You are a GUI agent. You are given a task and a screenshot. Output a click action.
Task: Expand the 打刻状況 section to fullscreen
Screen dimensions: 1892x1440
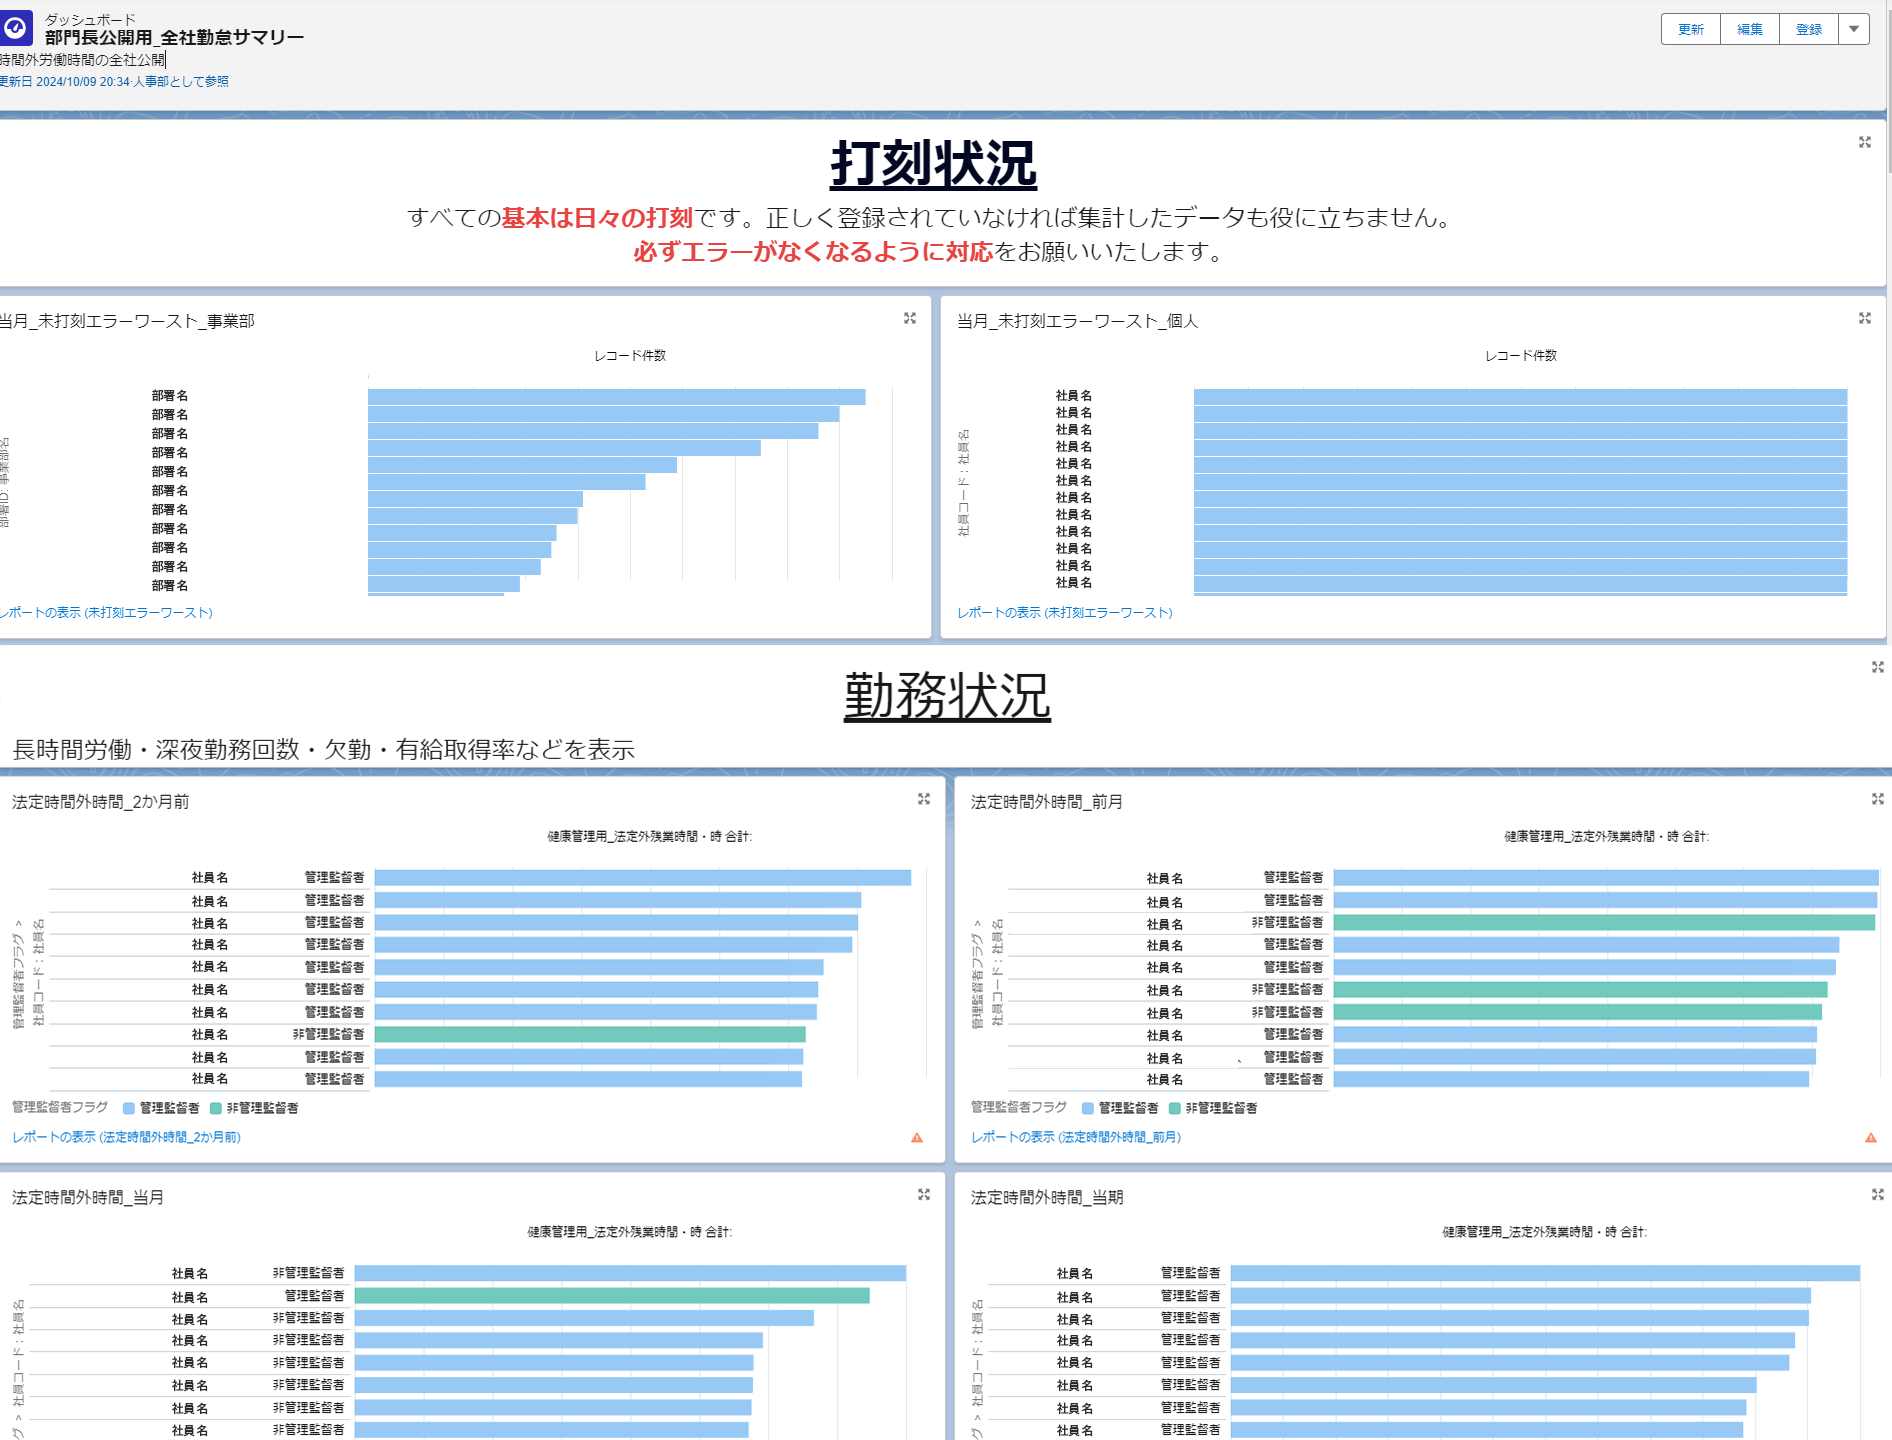tap(1866, 143)
